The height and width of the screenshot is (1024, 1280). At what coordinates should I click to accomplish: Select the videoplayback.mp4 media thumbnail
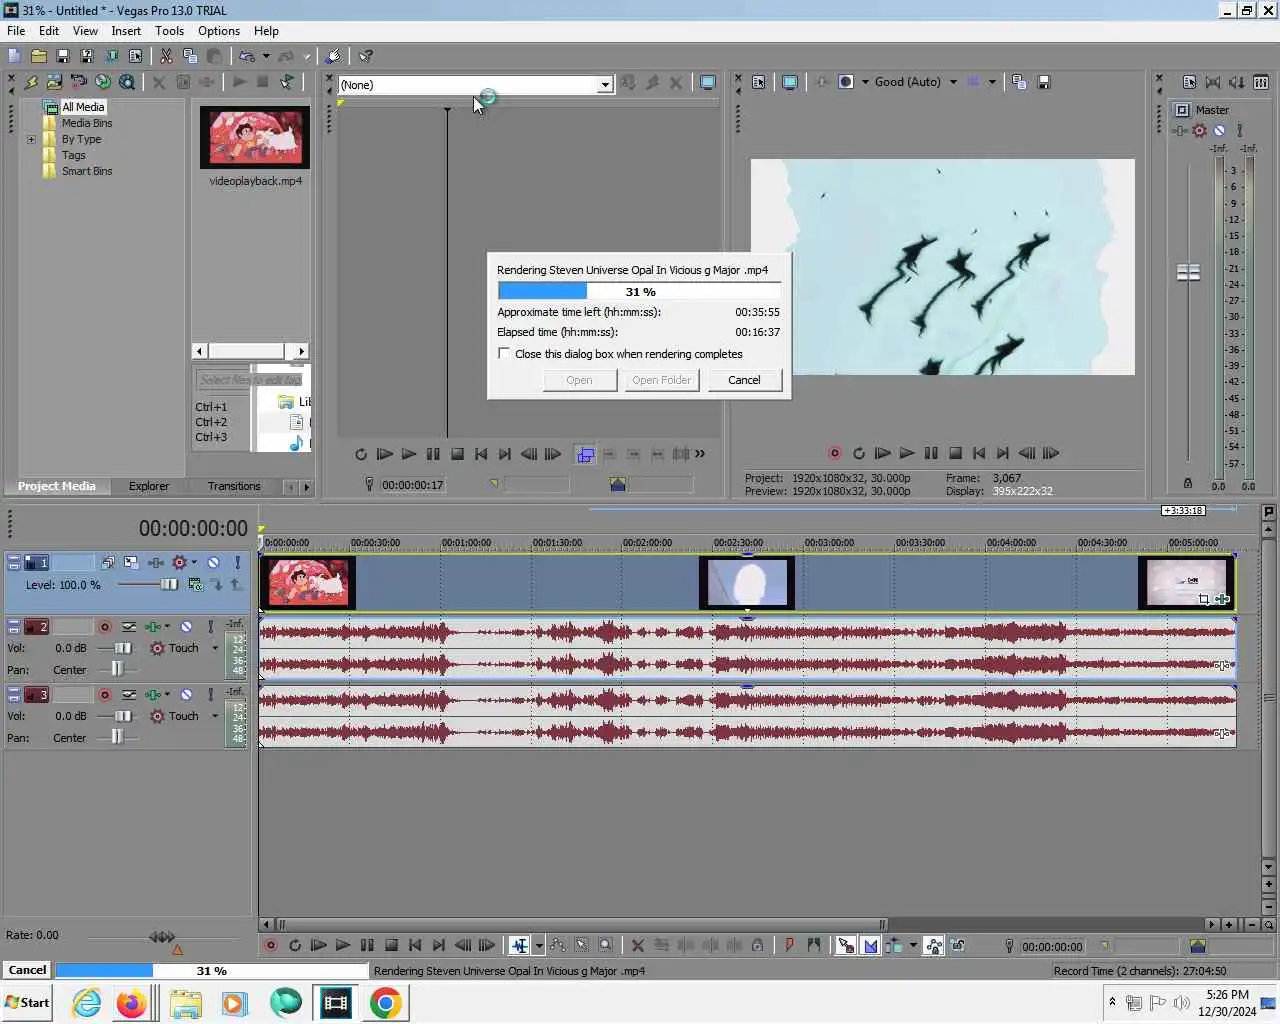pyautogui.click(x=255, y=138)
